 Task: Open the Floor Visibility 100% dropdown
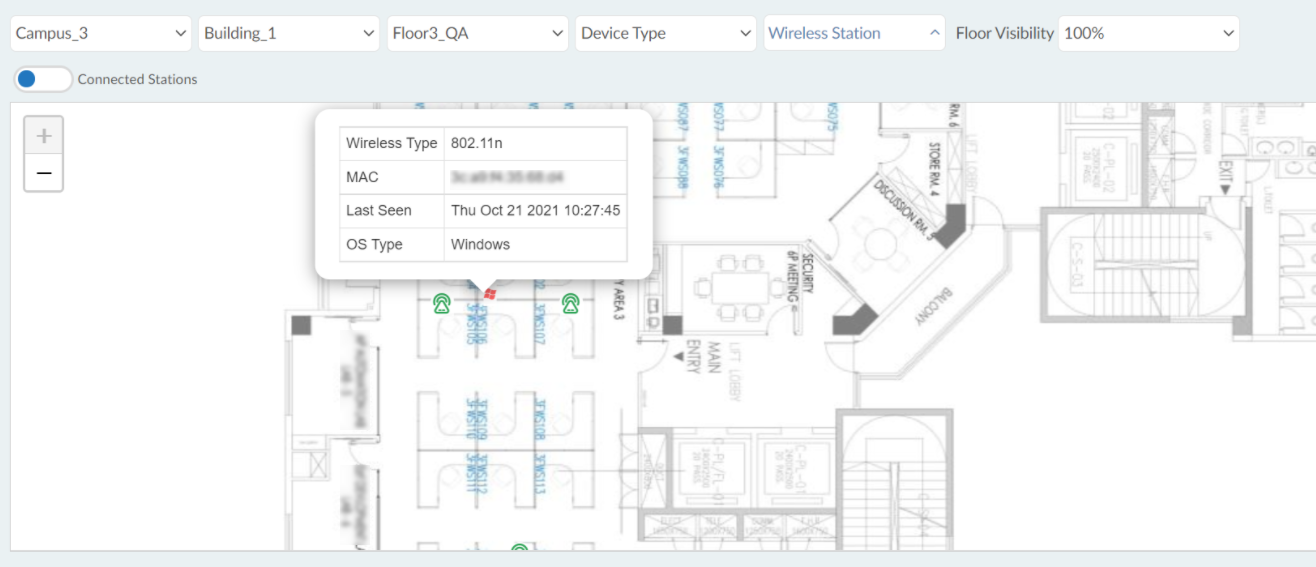pos(1149,33)
